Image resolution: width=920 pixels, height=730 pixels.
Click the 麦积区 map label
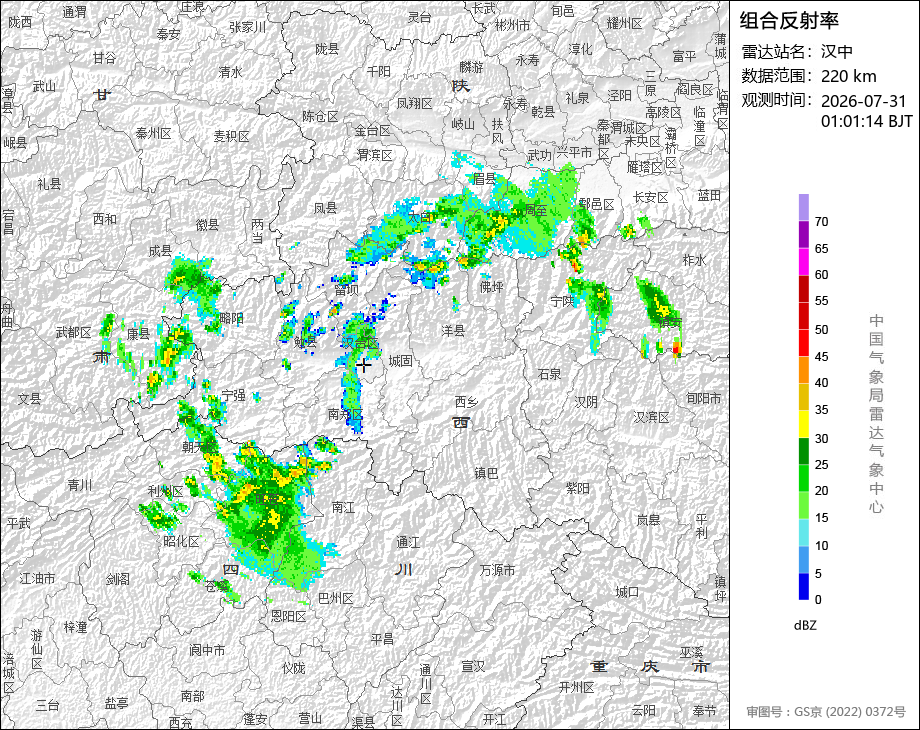(231, 136)
